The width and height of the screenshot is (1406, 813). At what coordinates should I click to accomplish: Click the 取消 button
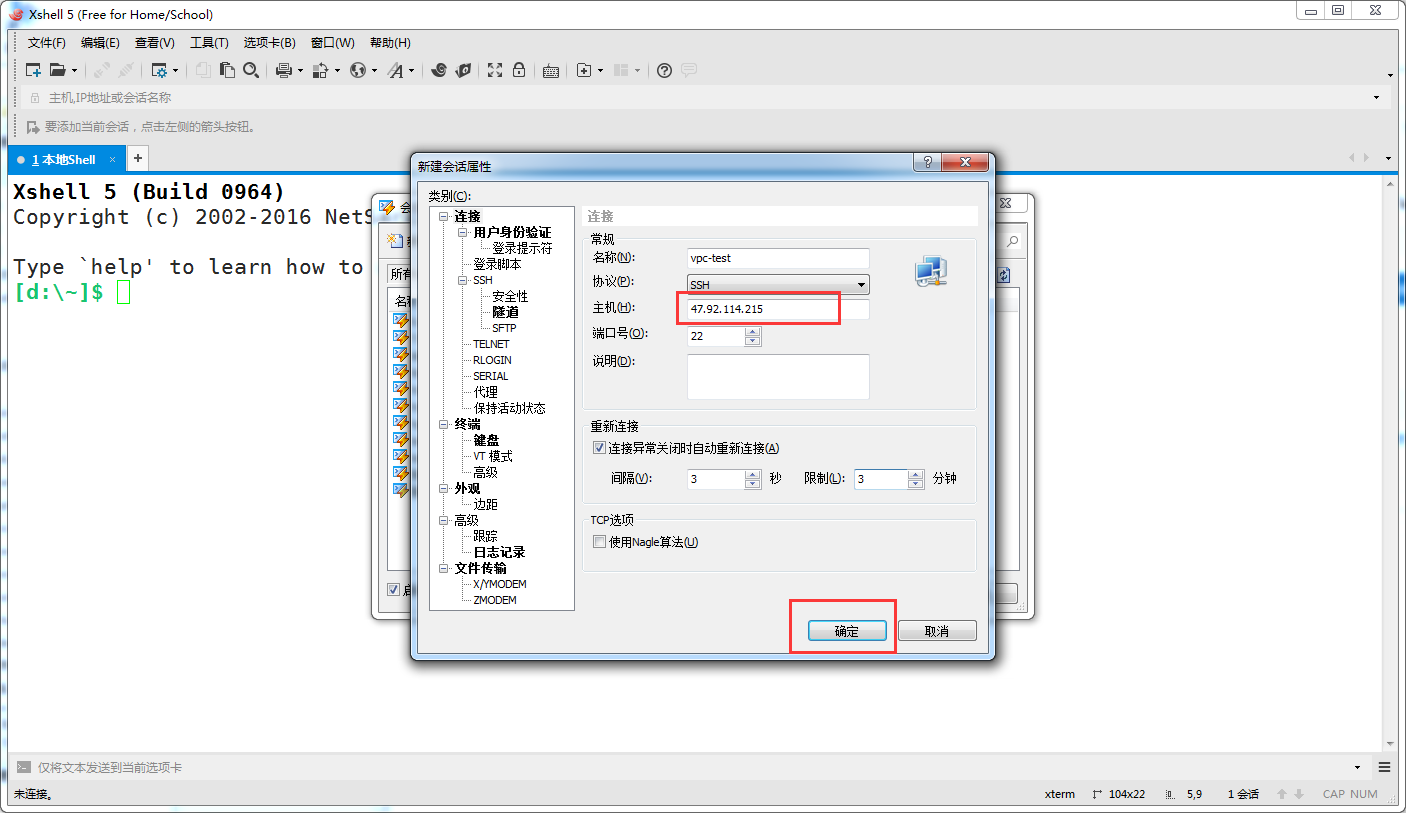(936, 631)
